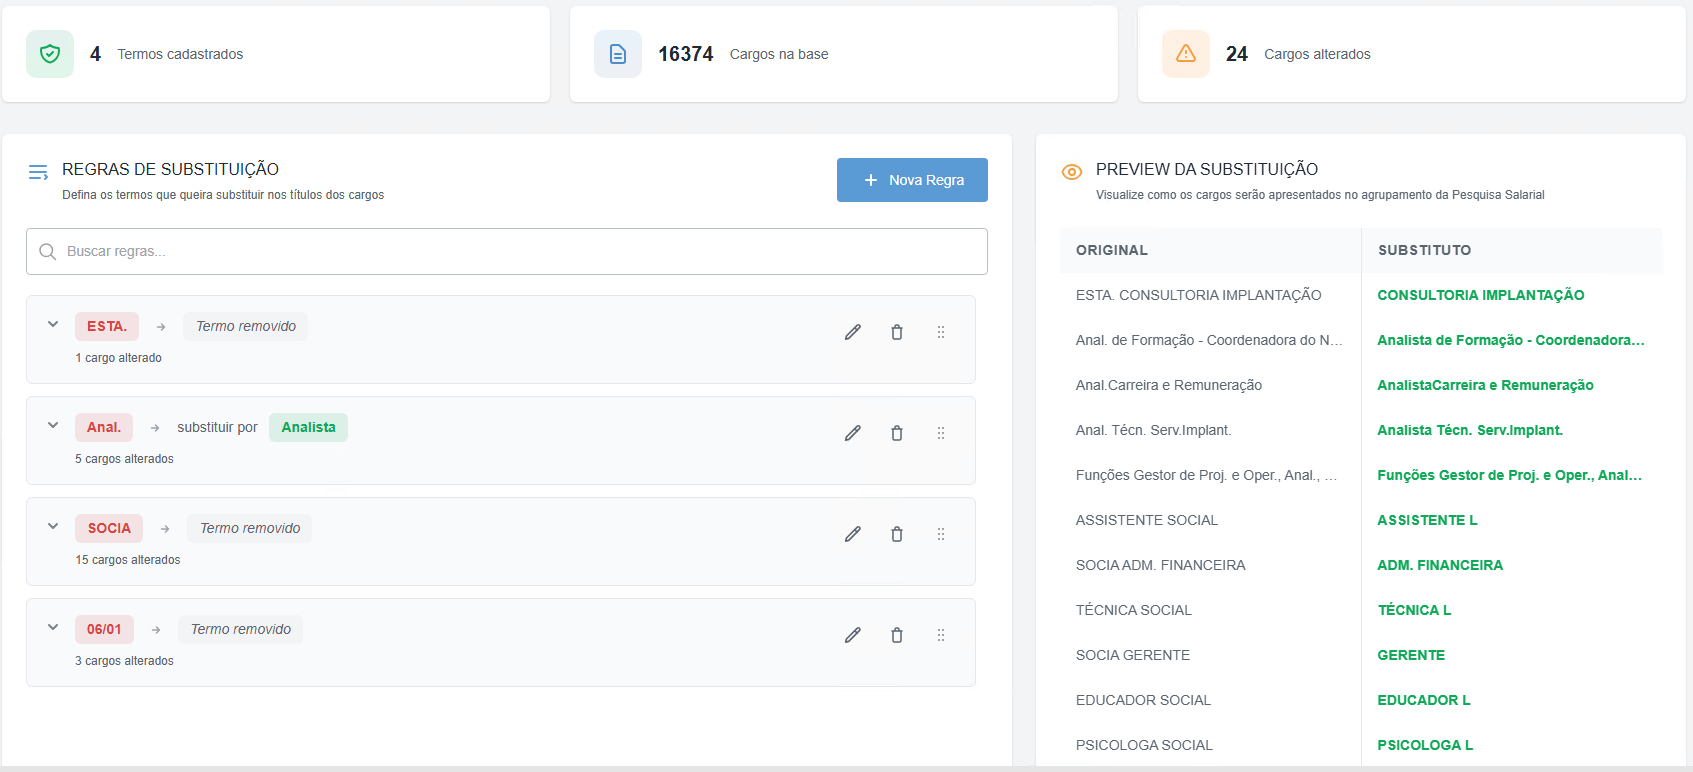Select original cell PSICOLOGA SOCIAL

point(1144,745)
